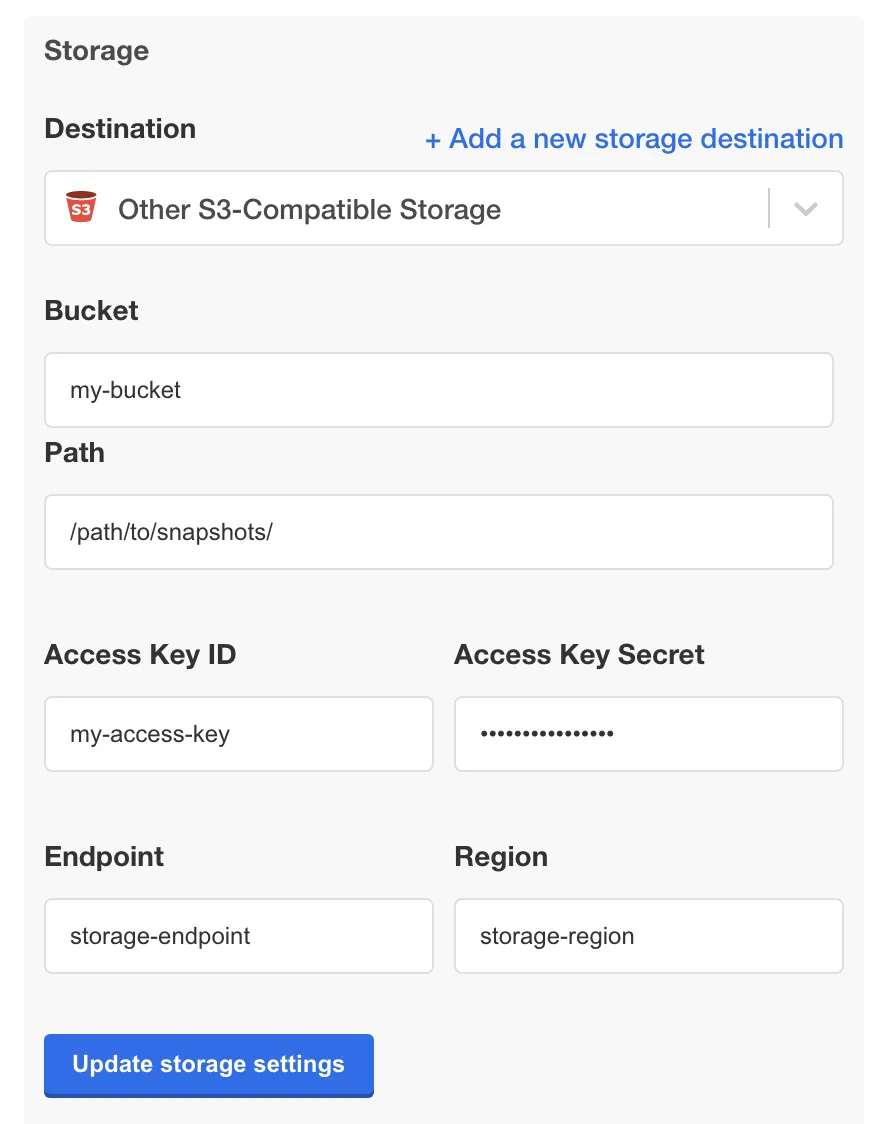Viewport: 878px width, 1124px height.
Task: Click the Path field with /path/to/snapshots/
Action: pyautogui.click(x=439, y=532)
